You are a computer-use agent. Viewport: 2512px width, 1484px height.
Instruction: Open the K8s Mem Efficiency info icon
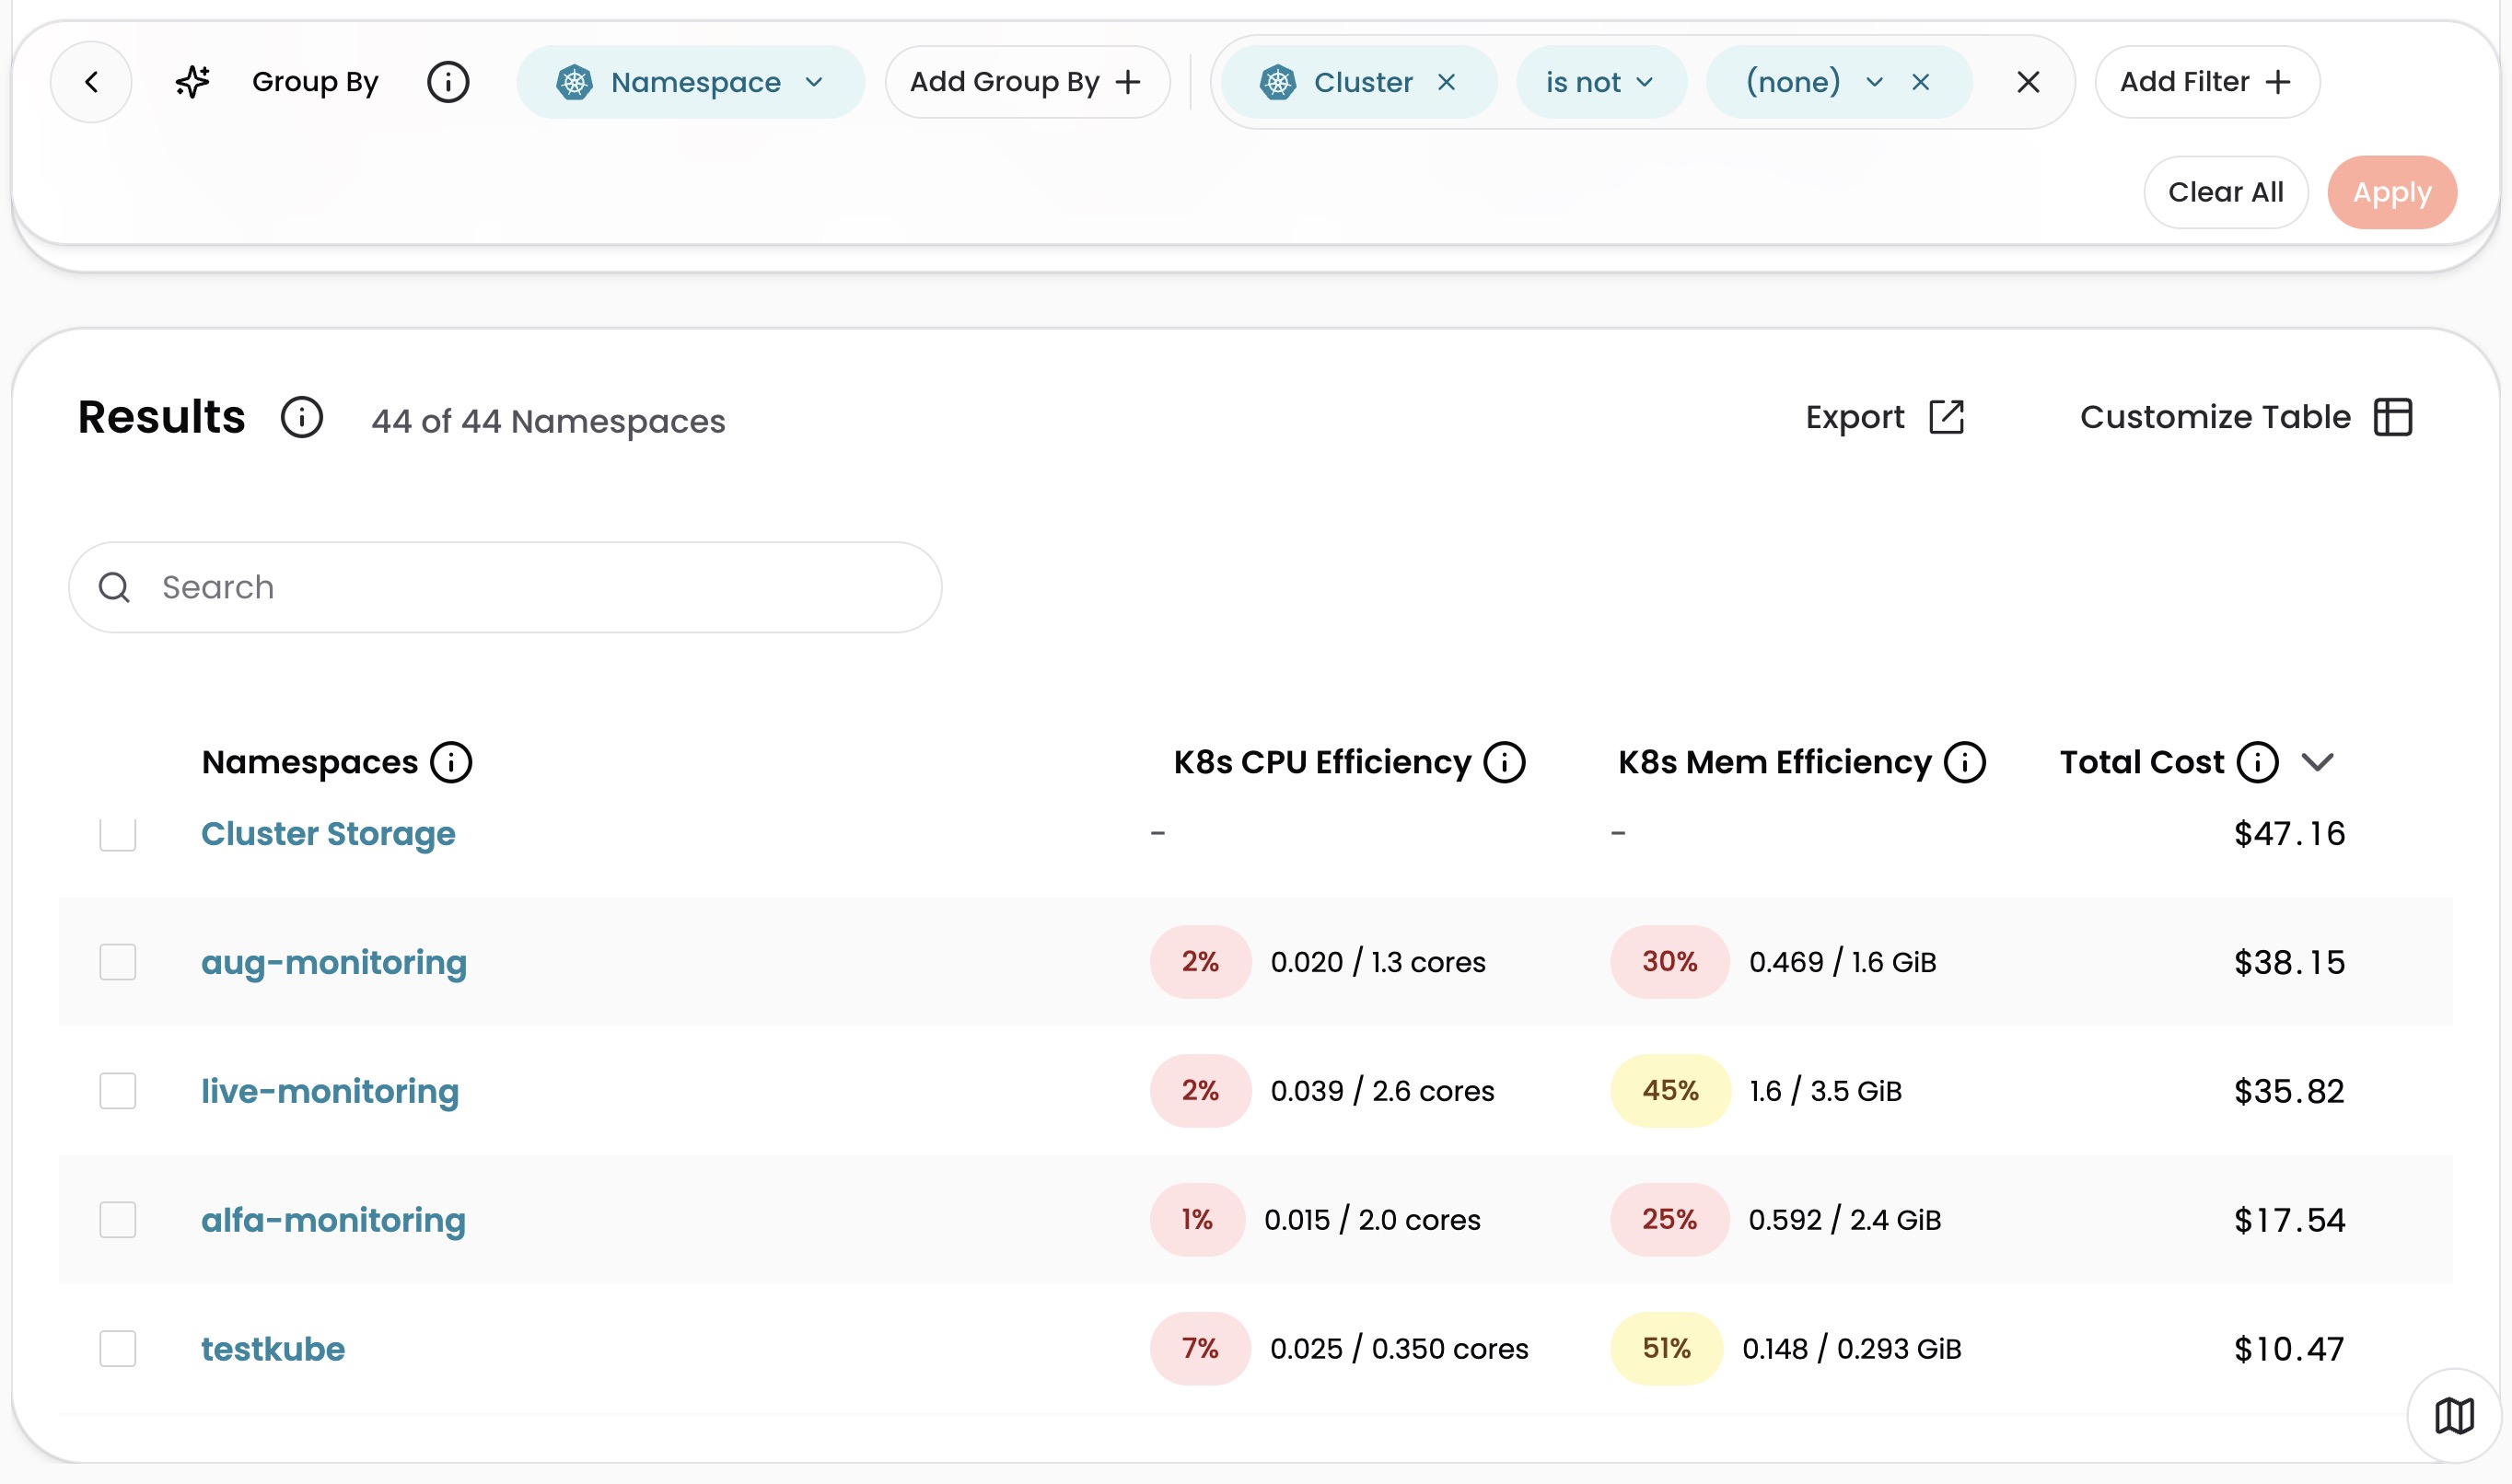click(x=1965, y=762)
